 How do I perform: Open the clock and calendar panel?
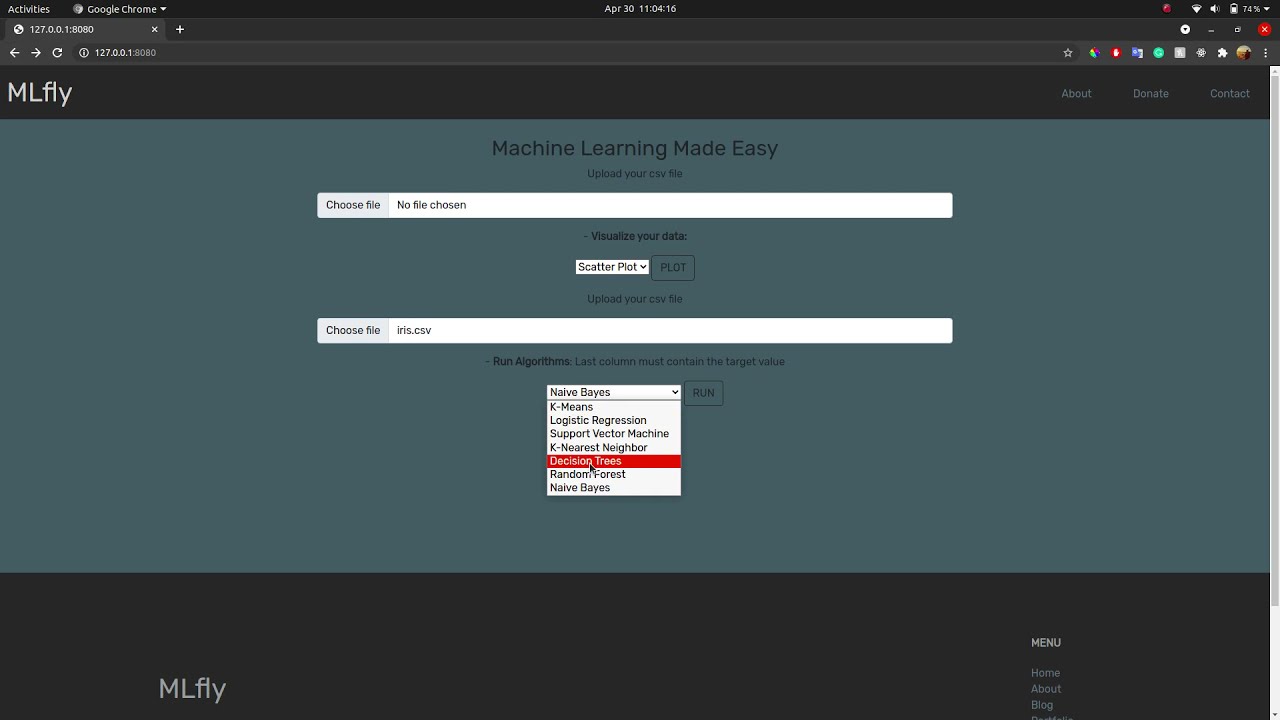coord(640,9)
